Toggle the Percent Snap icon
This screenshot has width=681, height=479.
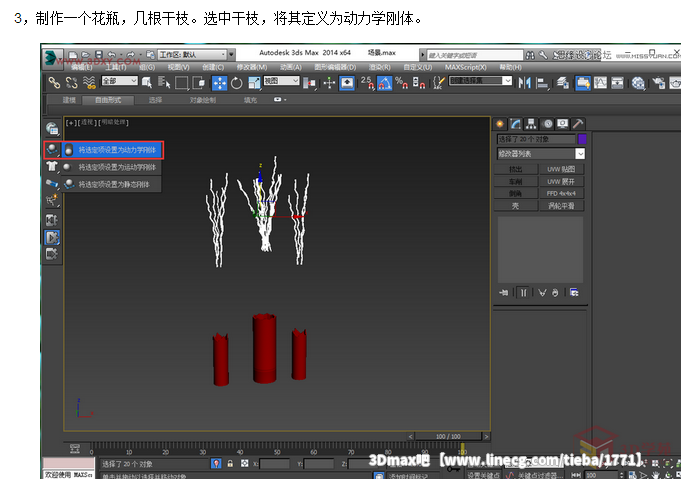click(x=401, y=83)
